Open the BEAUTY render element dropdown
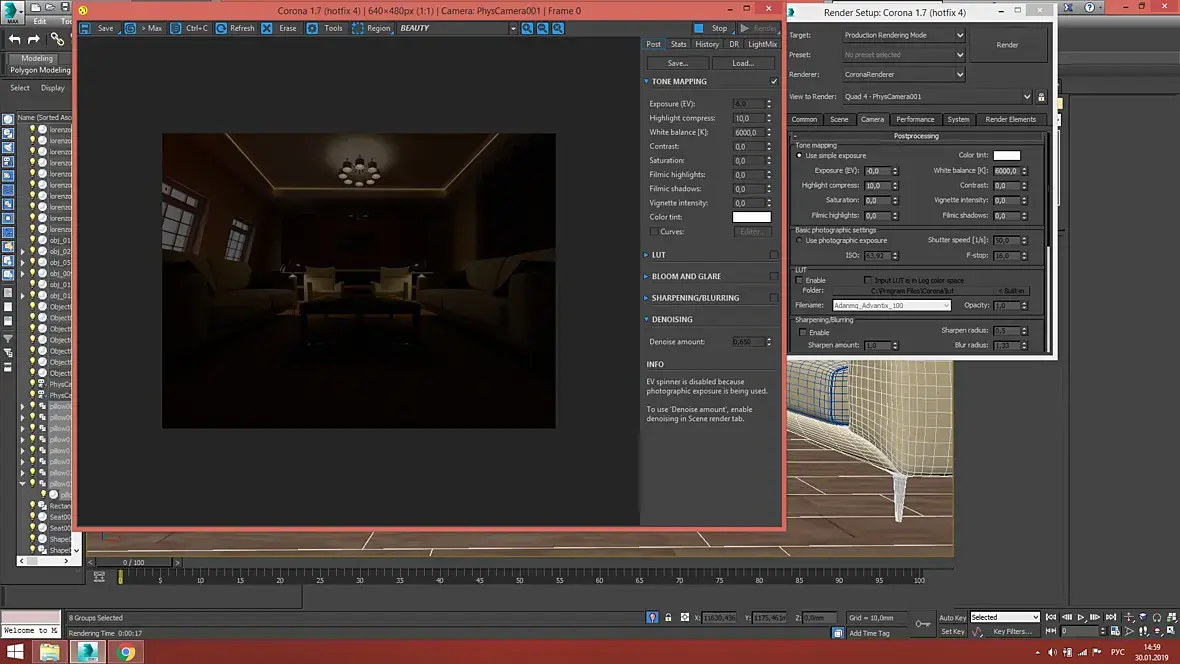Screen dimensions: 1180x664 tap(513, 28)
